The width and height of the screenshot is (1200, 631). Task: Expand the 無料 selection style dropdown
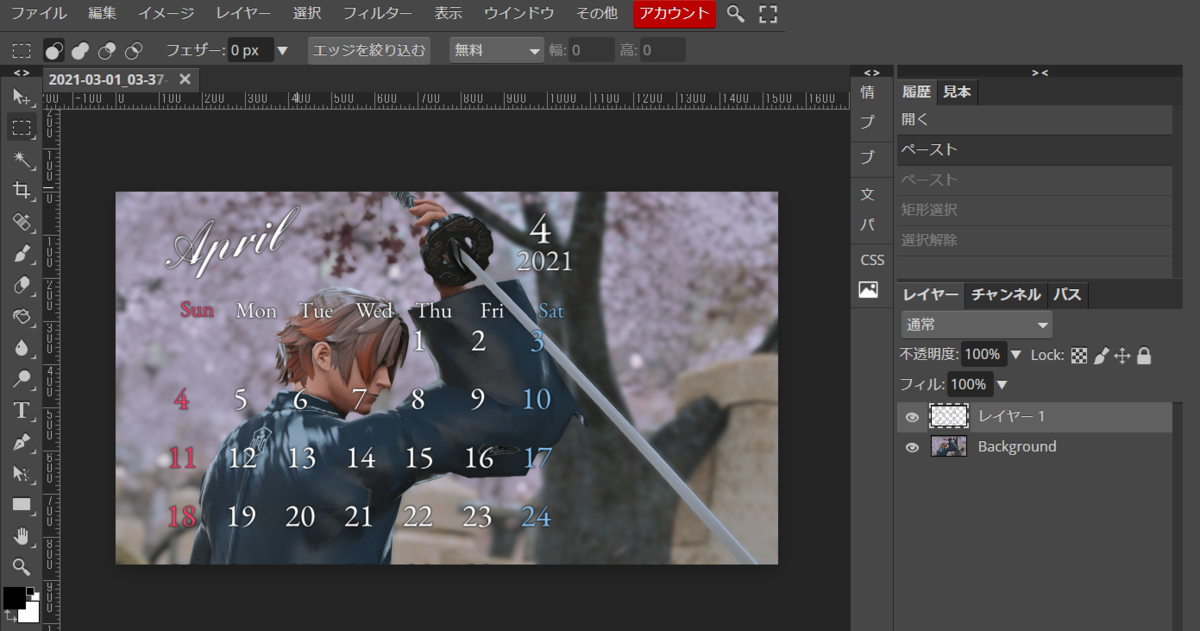tap(496, 50)
